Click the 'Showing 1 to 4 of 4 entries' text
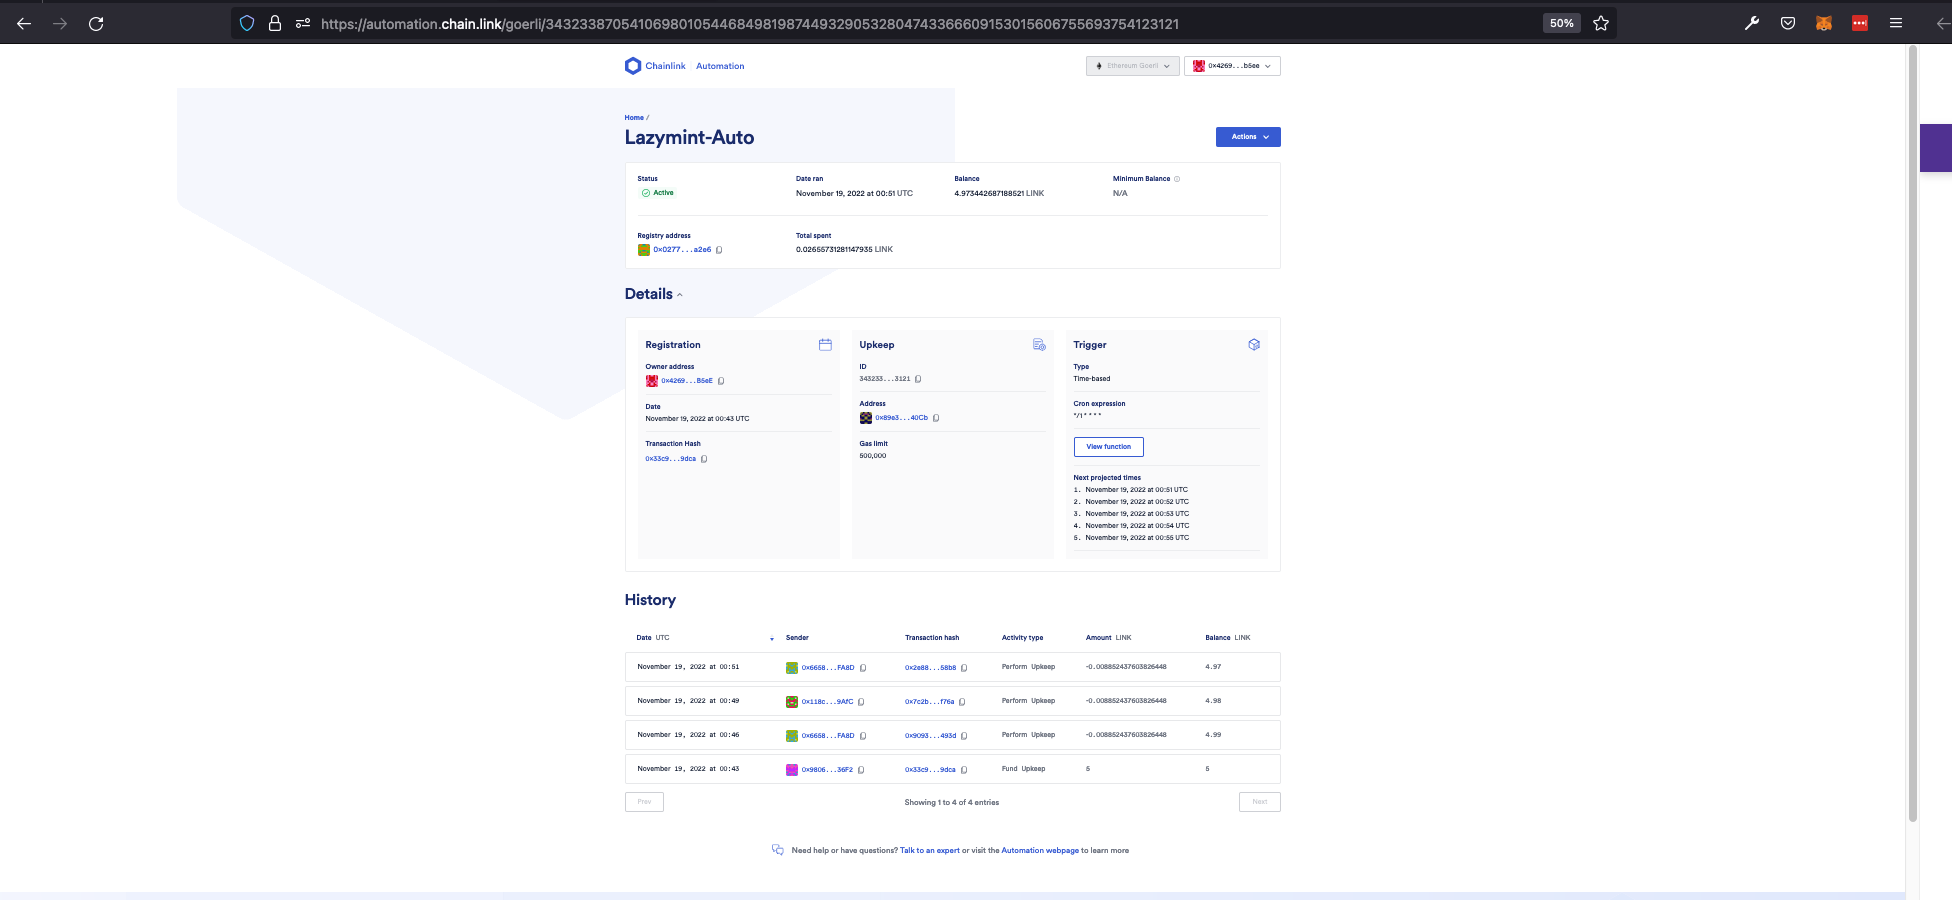The image size is (1952, 900). (x=952, y=803)
